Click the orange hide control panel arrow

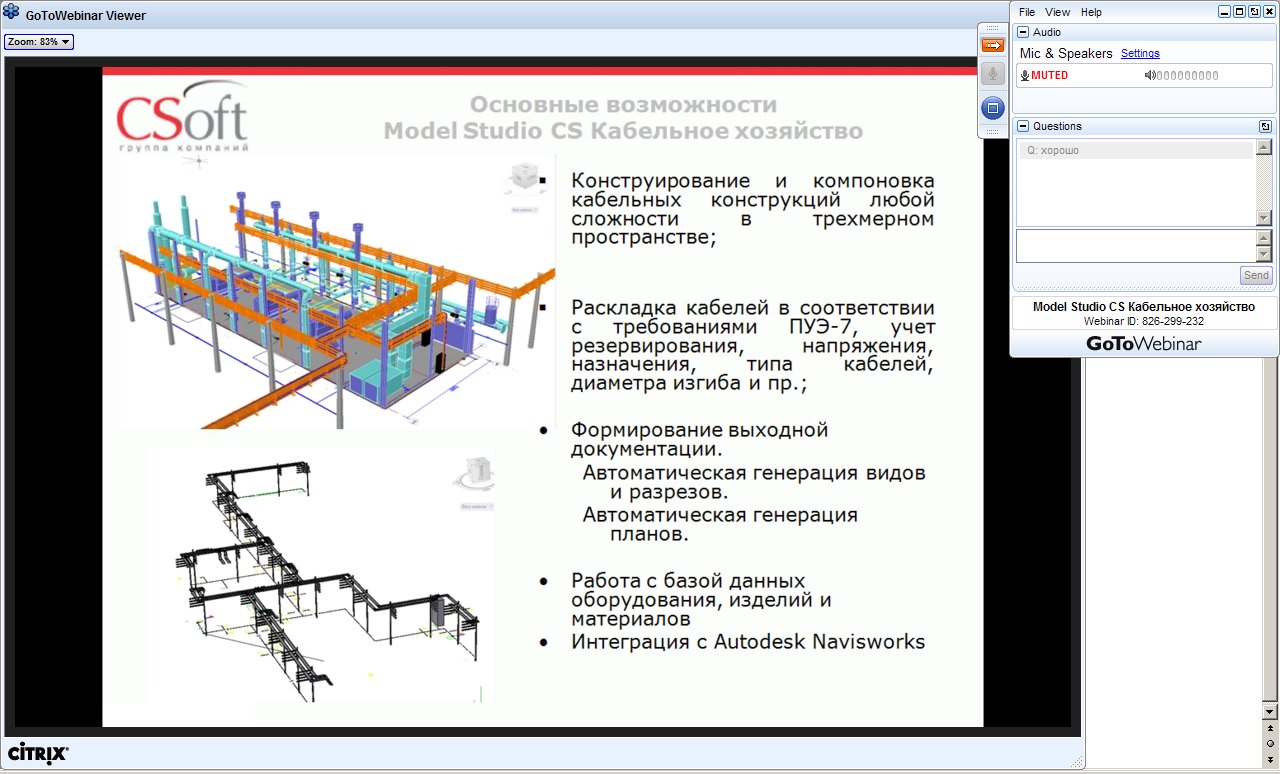click(992, 45)
